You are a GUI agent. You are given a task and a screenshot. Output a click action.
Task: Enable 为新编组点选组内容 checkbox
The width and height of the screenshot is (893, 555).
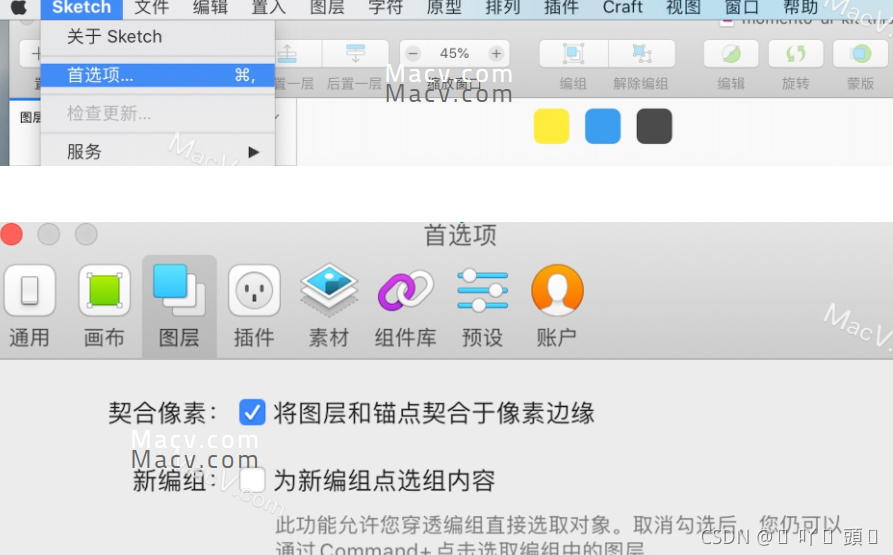pos(252,480)
